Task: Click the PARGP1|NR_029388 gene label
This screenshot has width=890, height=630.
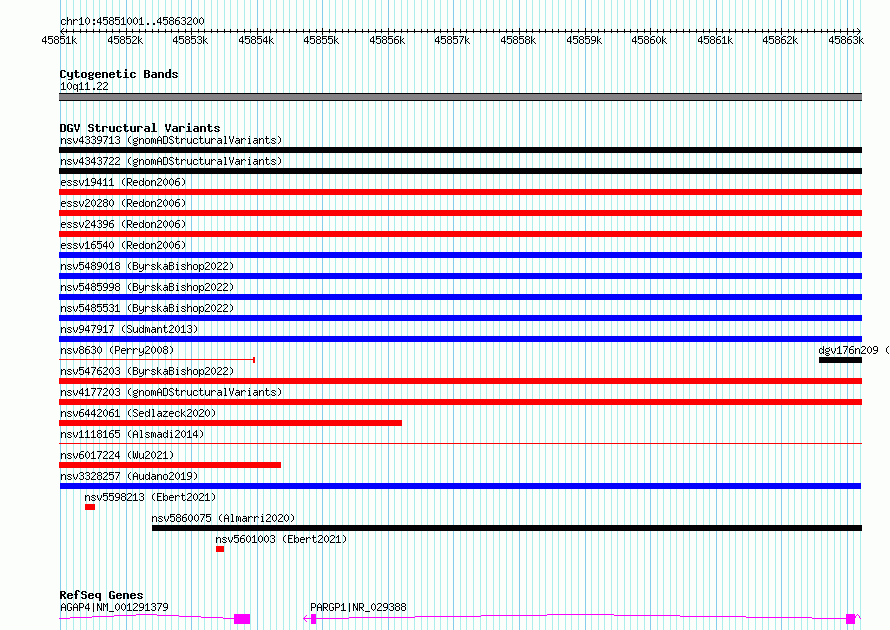Action: [358, 607]
